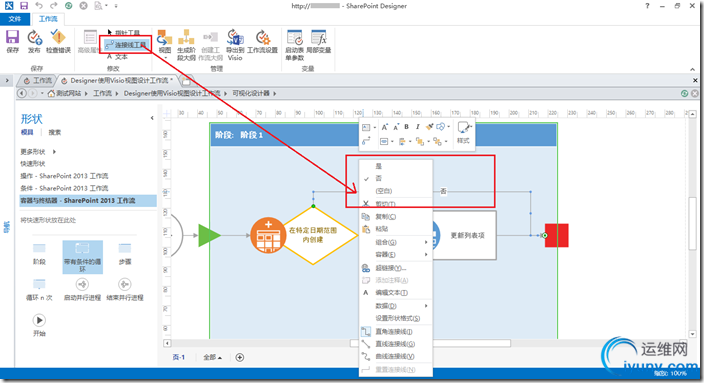Click the Undo arrow in title bar
Screen dimensions: 704x383
pyautogui.click(x=39, y=6)
